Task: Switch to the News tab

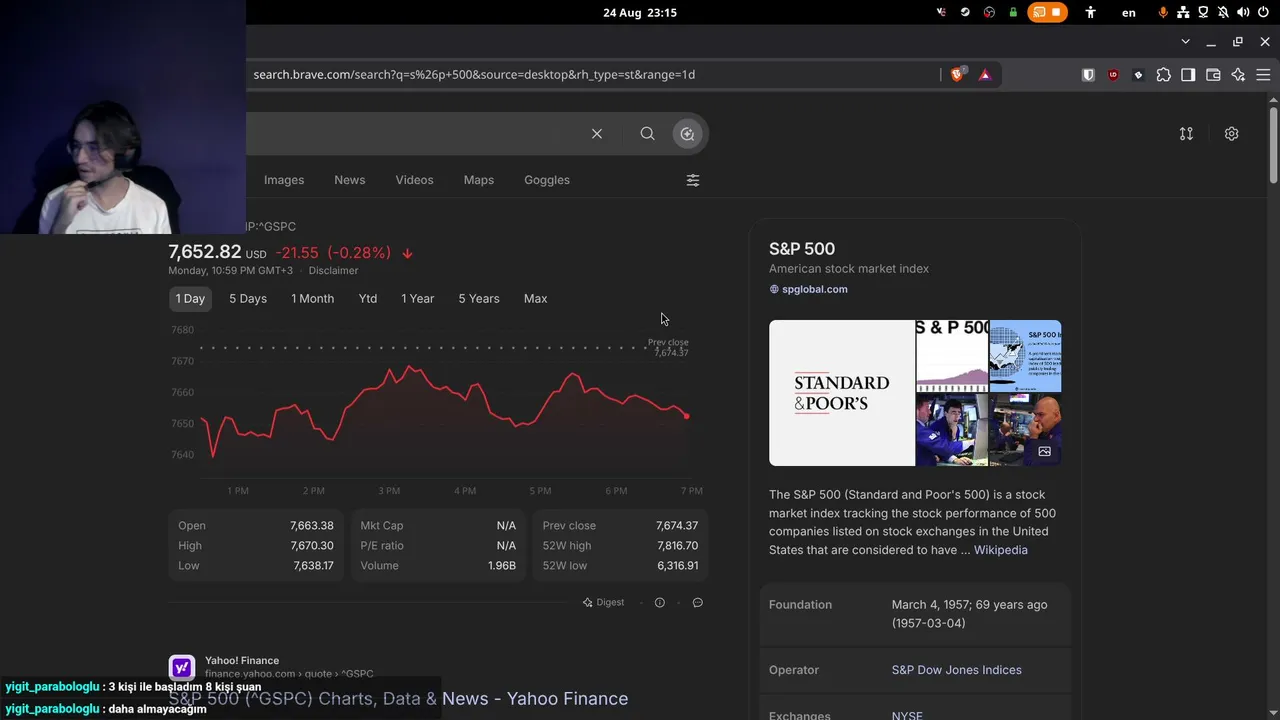Action: (x=350, y=180)
